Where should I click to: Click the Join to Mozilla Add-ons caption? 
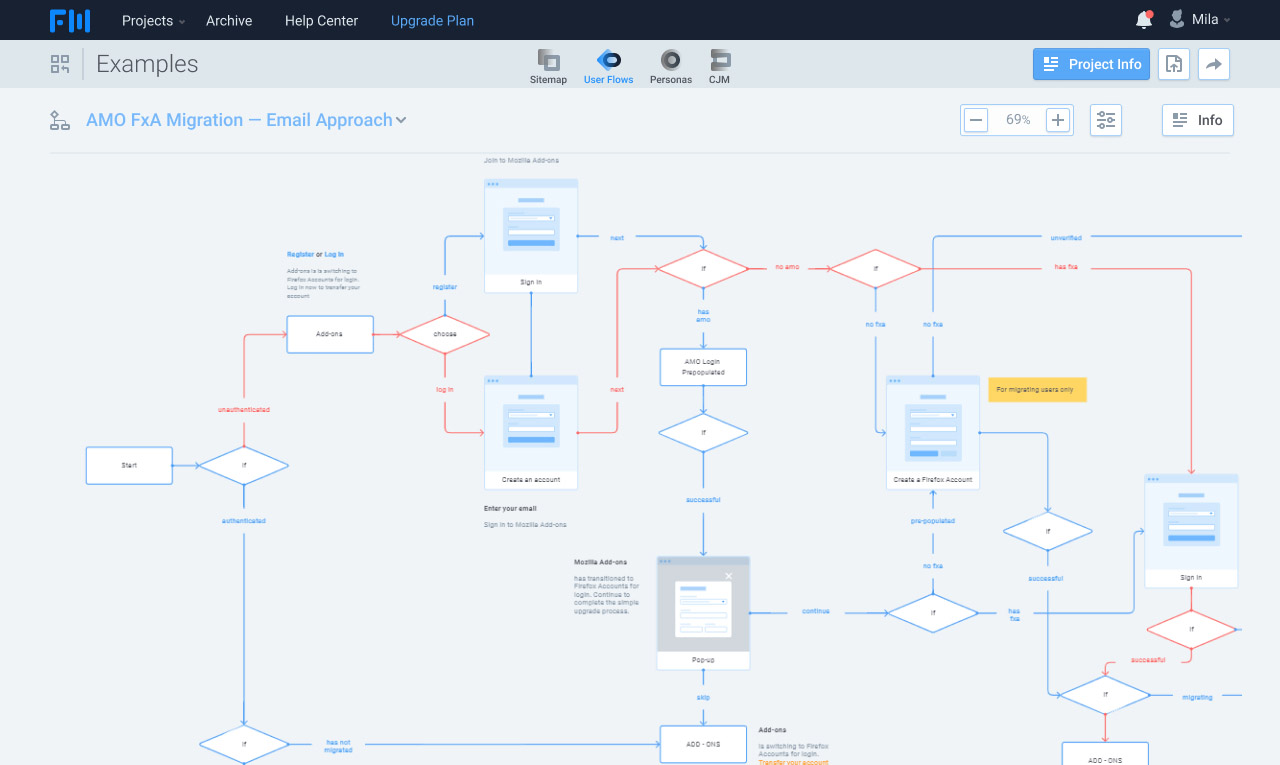521,160
